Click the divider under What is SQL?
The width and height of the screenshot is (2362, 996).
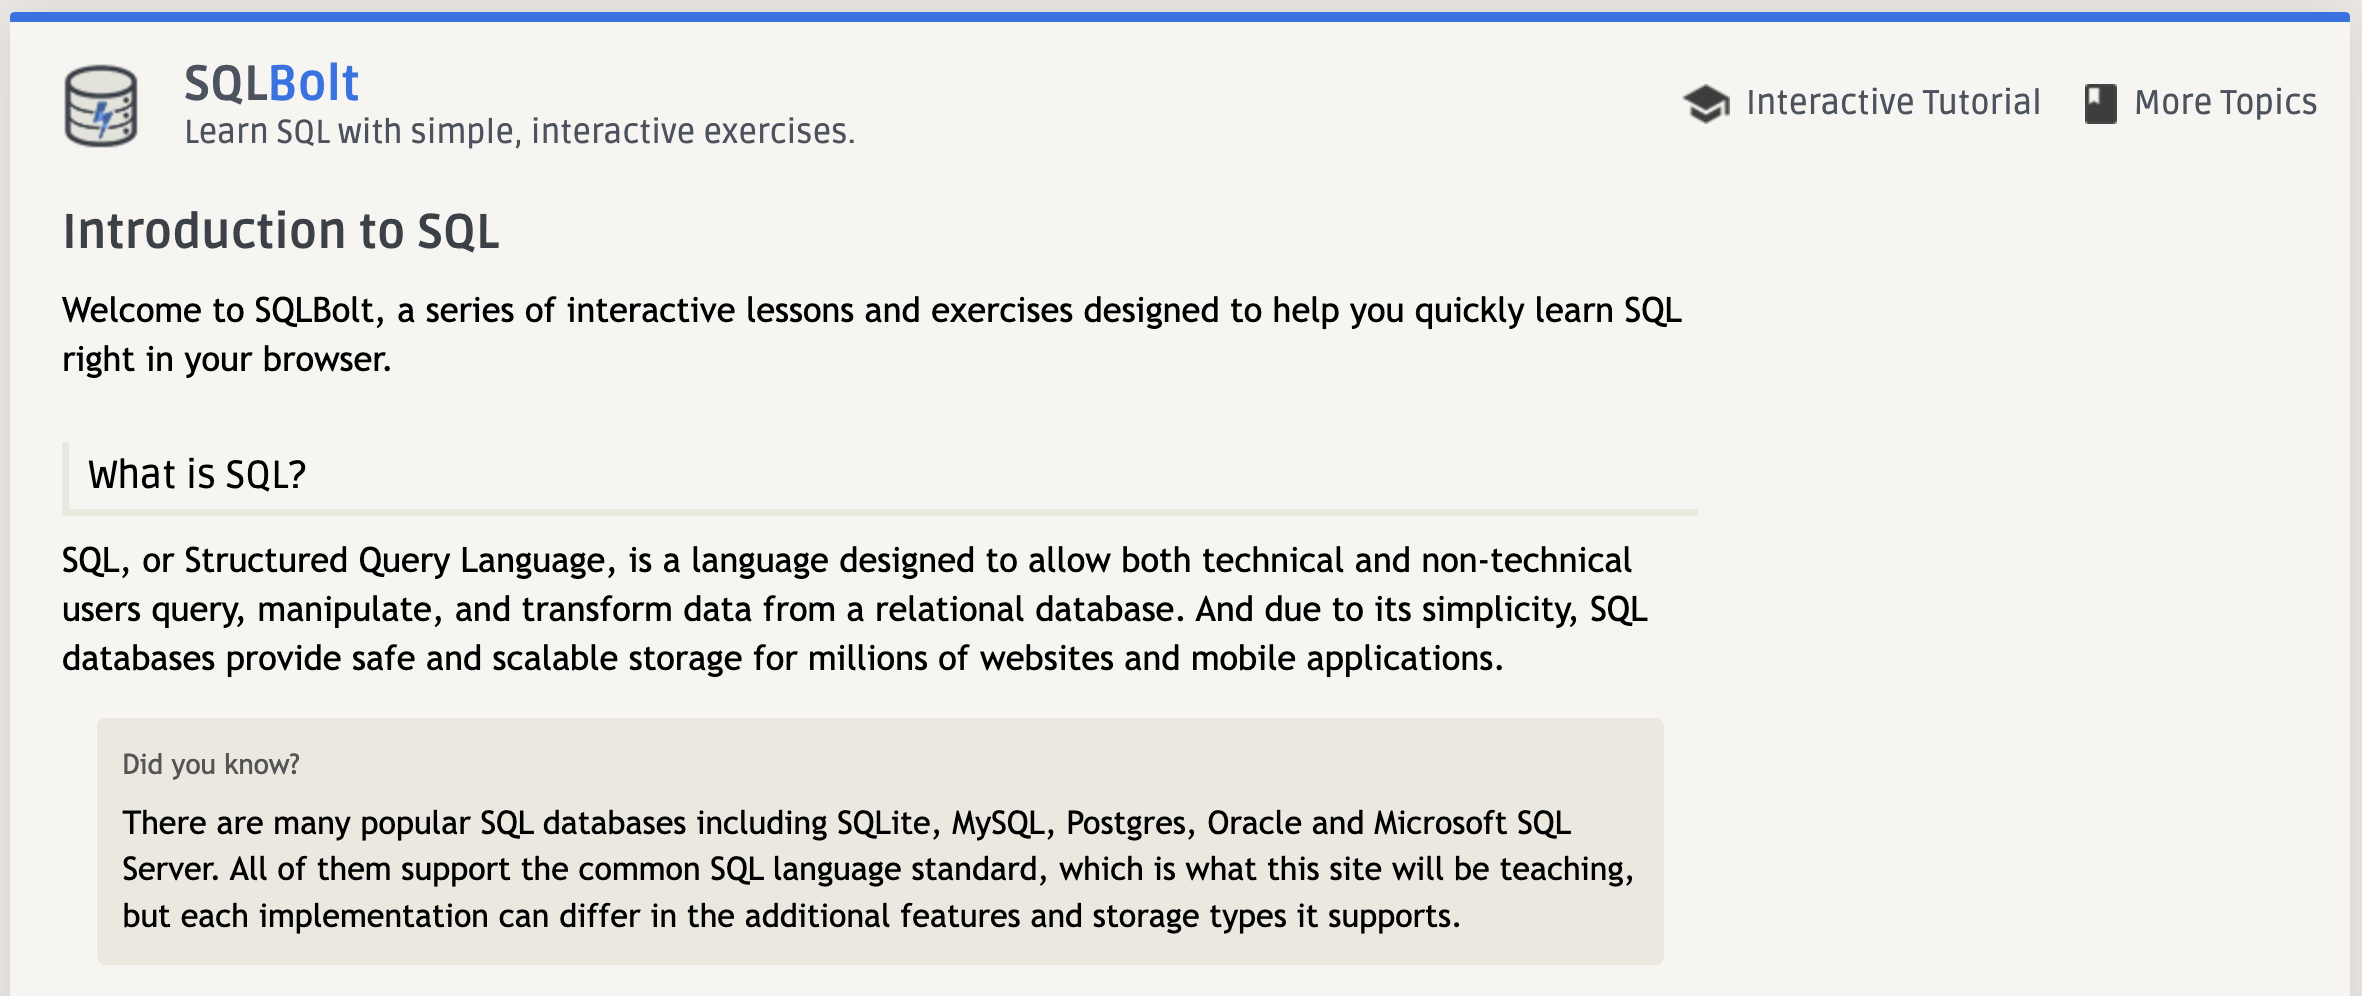(x=880, y=512)
